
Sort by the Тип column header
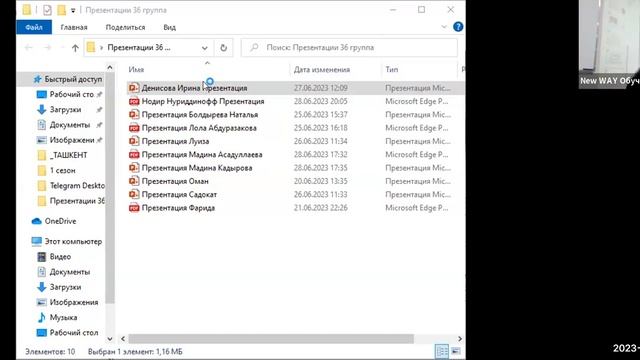(391, 70)
